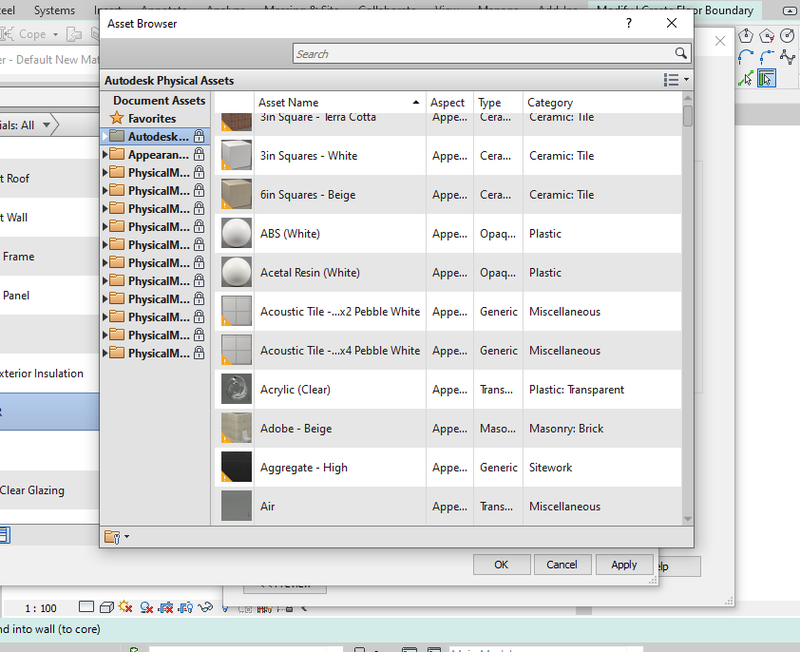Select the Tangent End Arc draw tool
The image size is (800, 652).
(746, 57)
